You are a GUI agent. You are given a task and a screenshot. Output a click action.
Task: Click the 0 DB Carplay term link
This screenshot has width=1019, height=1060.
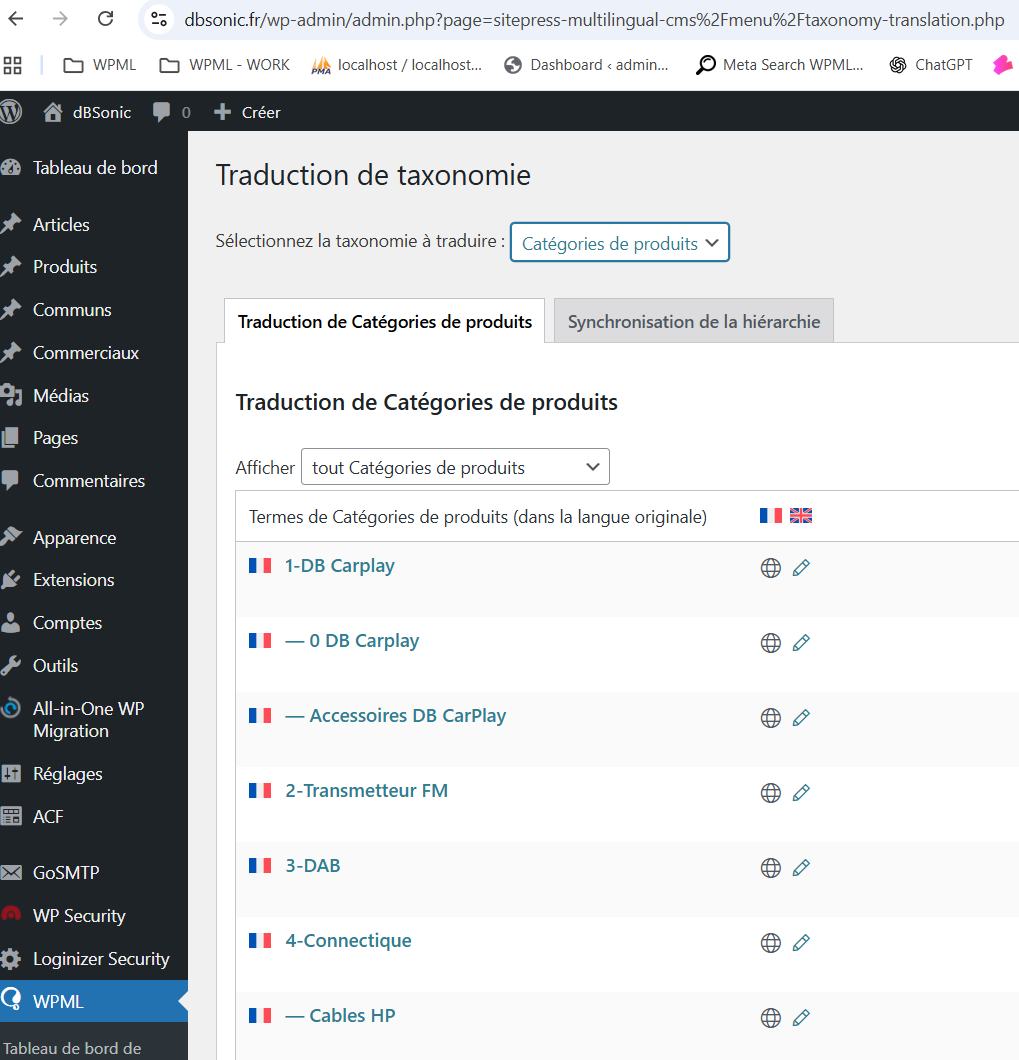(x=363, y=641)
